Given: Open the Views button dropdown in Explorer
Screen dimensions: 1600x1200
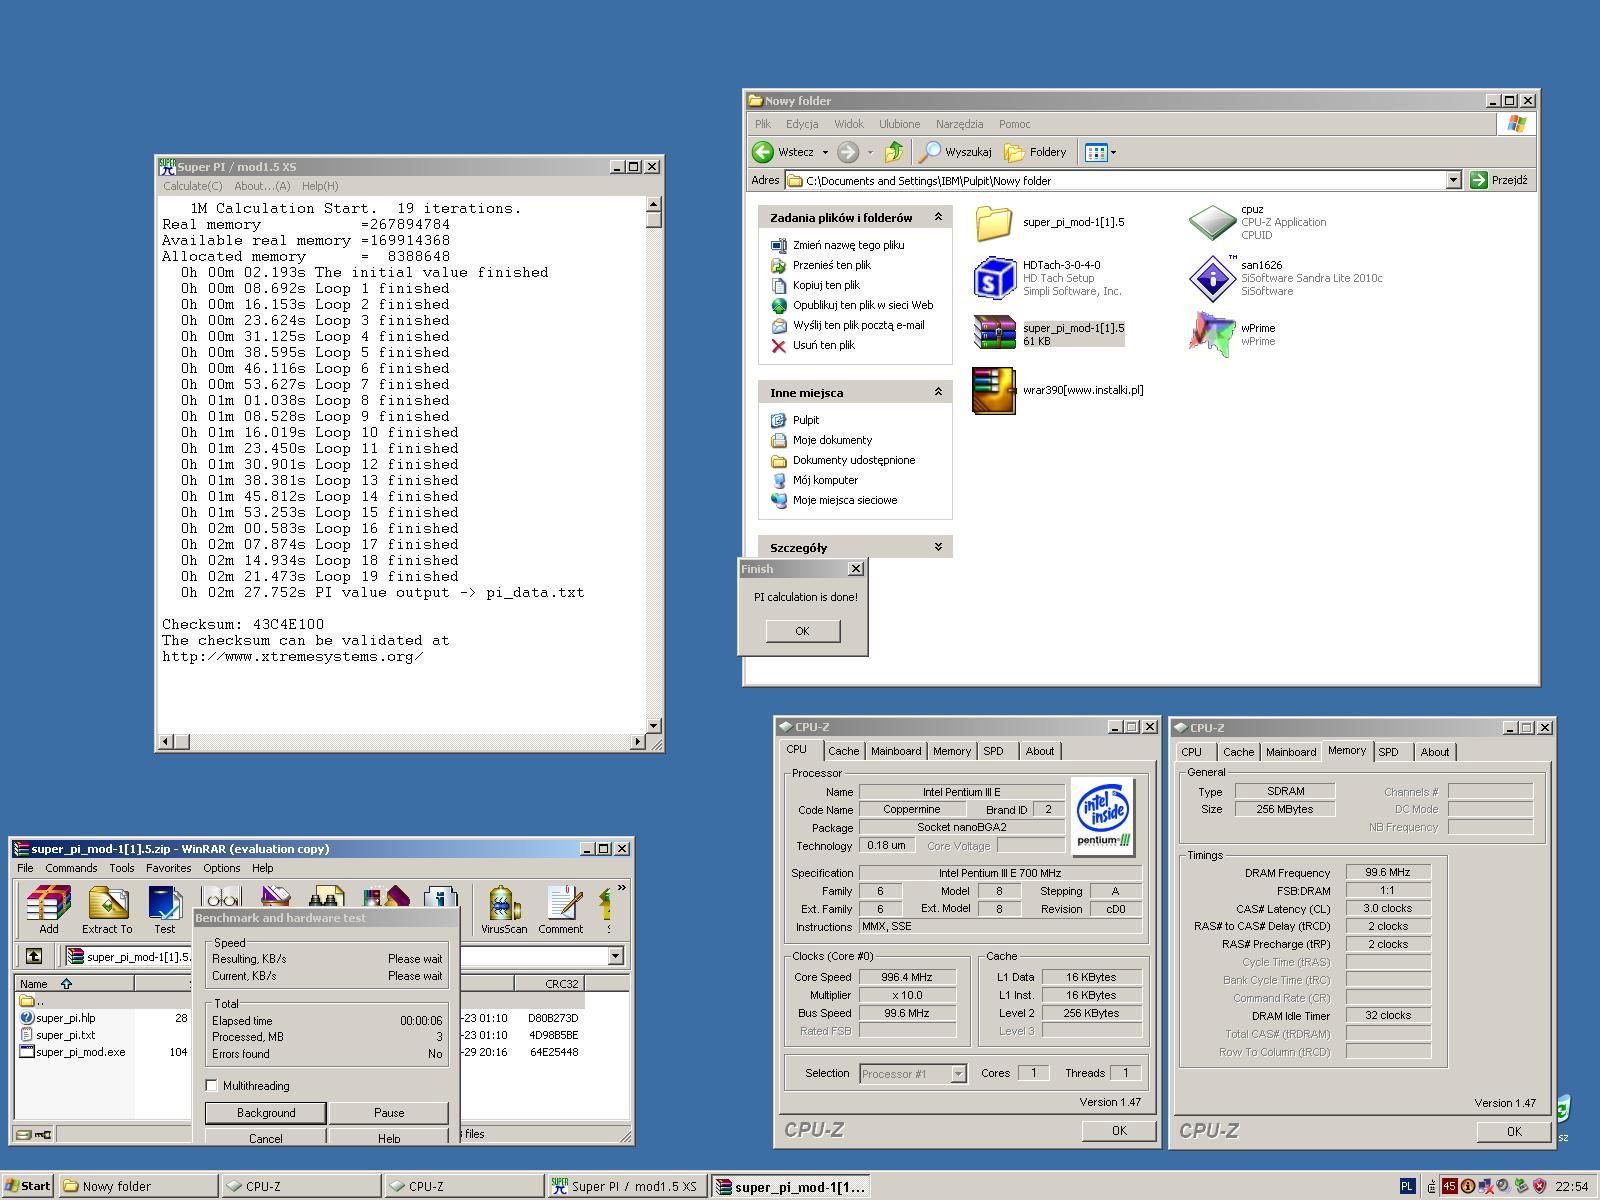Looking at the screenshot, I should click(x=1113, y=152).
